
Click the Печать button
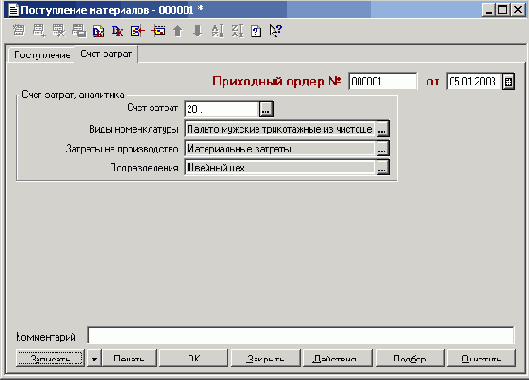click(129, 358)
